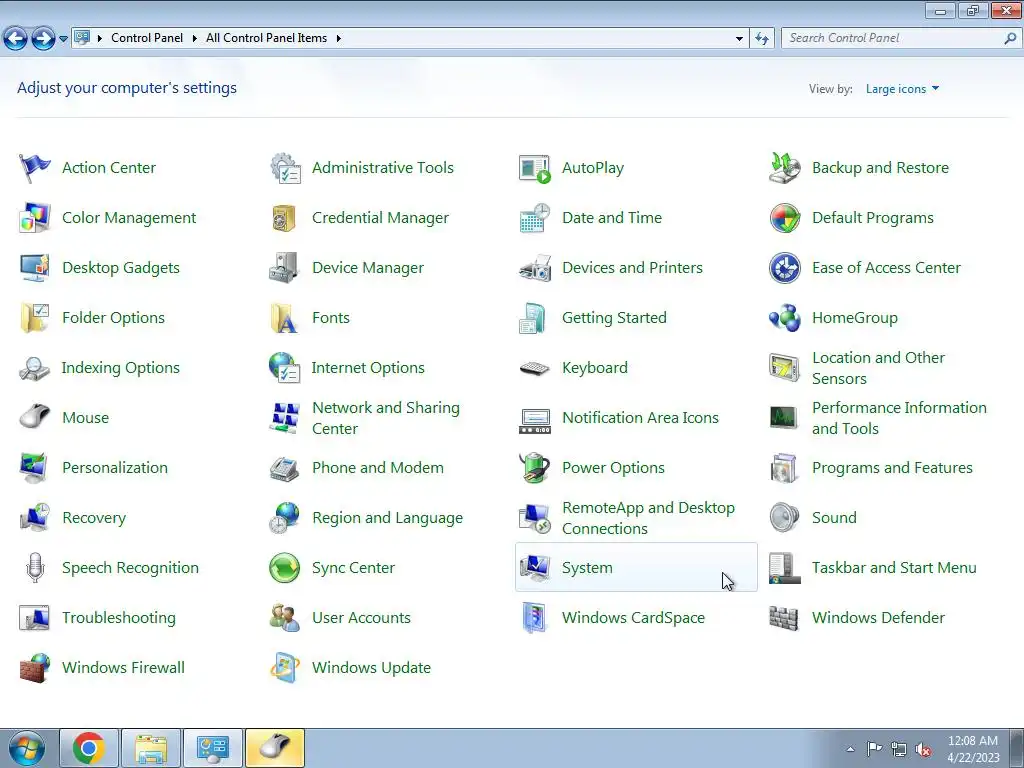The height and width of the screenshot is (768, 1024).
Task: Open the Windows CardSpace link
Action: (633, 618)
